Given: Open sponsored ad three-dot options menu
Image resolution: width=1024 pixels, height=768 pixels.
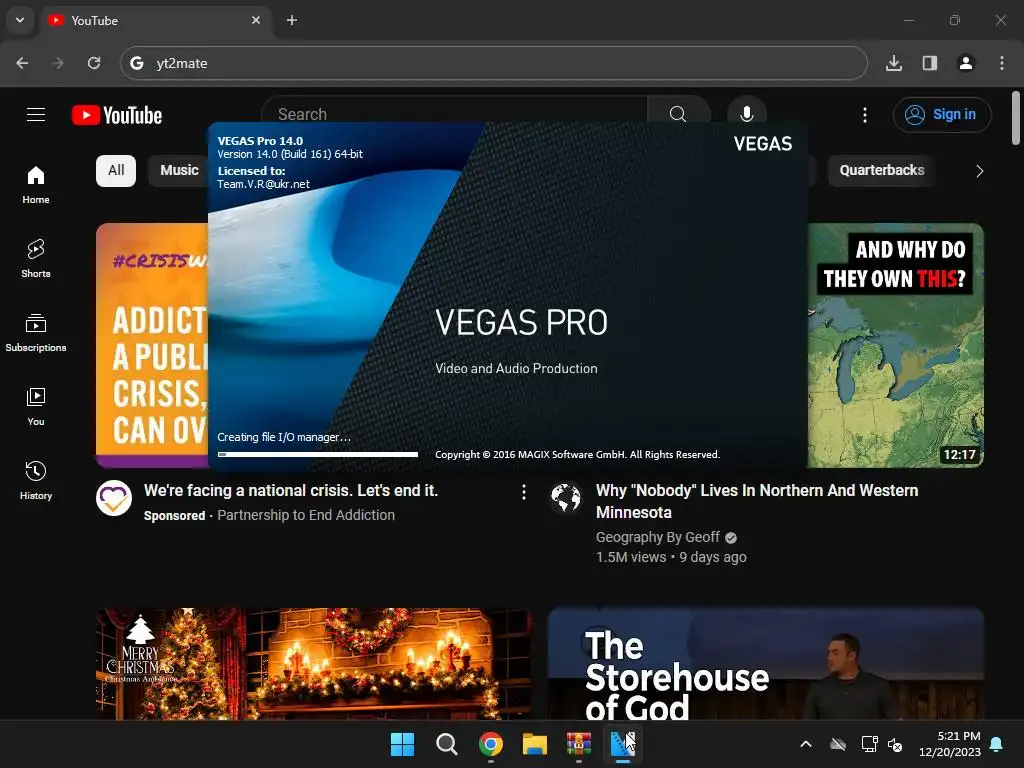Looking at the screenshot, I should click(x=524, y=492).
